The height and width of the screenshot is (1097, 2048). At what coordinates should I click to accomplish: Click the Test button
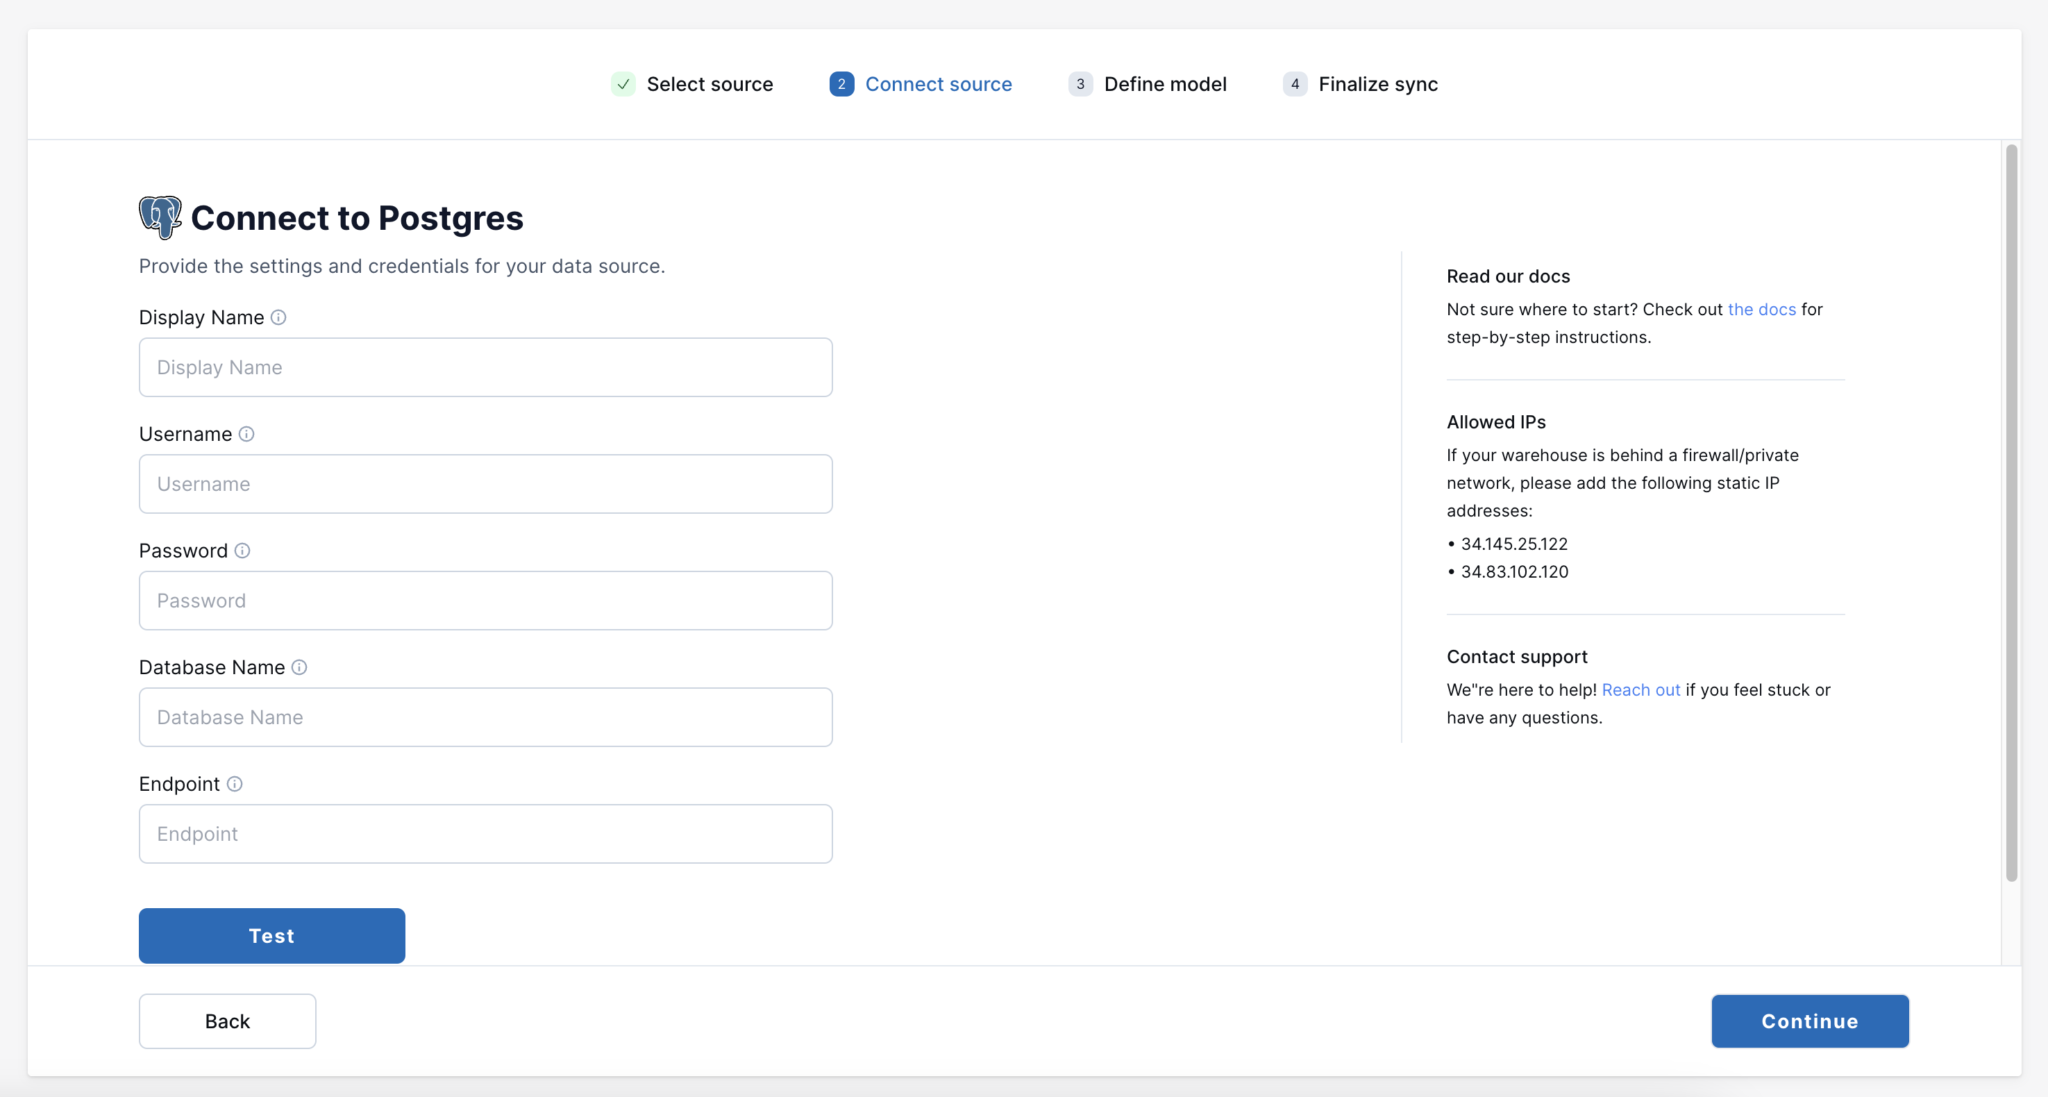click(x=271, y=935)
